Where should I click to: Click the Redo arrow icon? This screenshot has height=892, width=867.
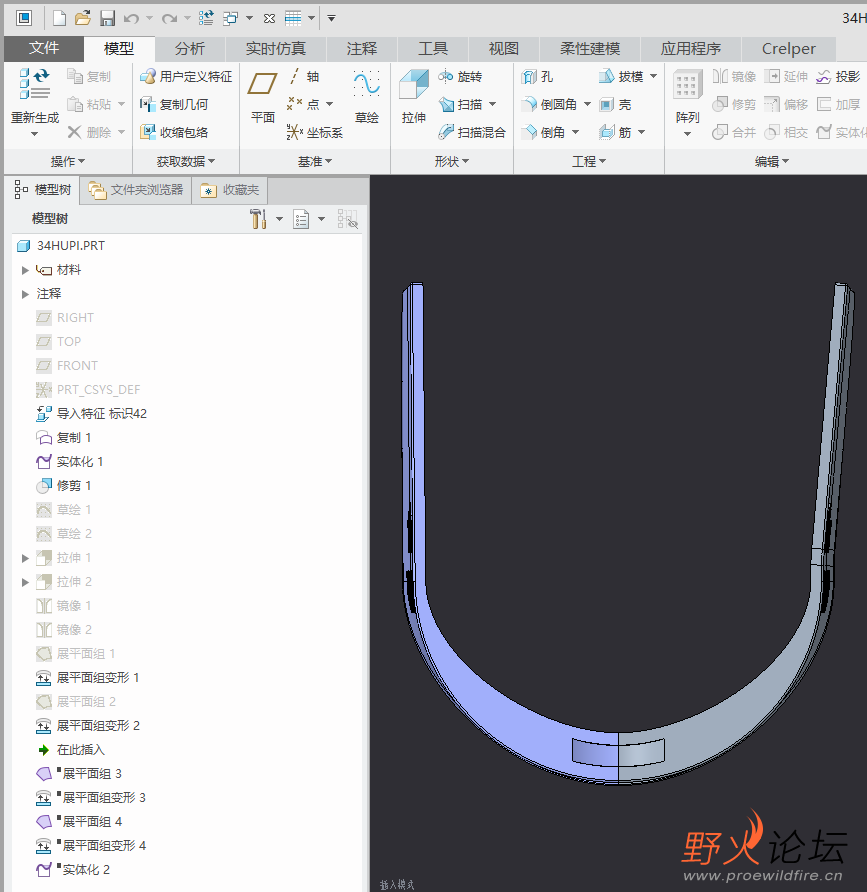coord(169,19)
